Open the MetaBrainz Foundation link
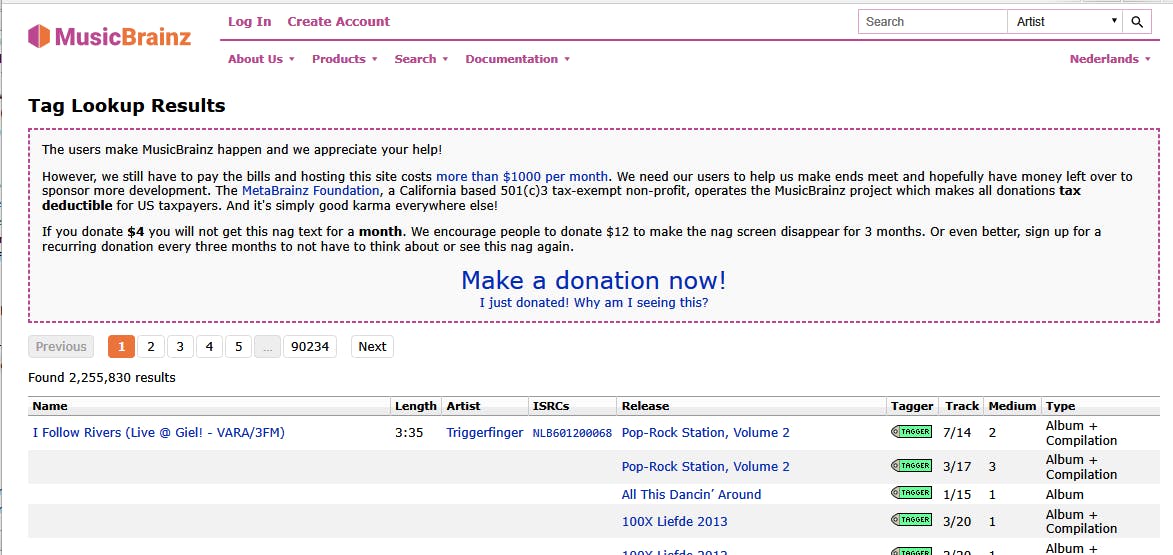1173x555 pixels. [310, 191]
